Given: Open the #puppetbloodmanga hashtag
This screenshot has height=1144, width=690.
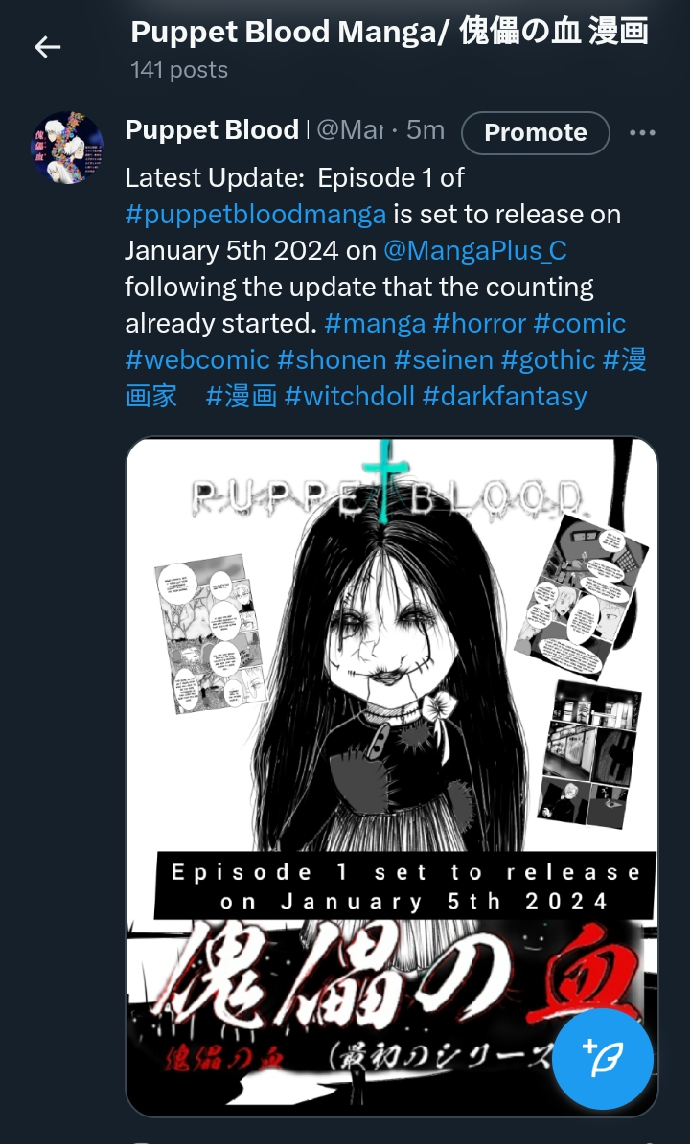Looking at the screenshot, I should (x=255, y=214).
